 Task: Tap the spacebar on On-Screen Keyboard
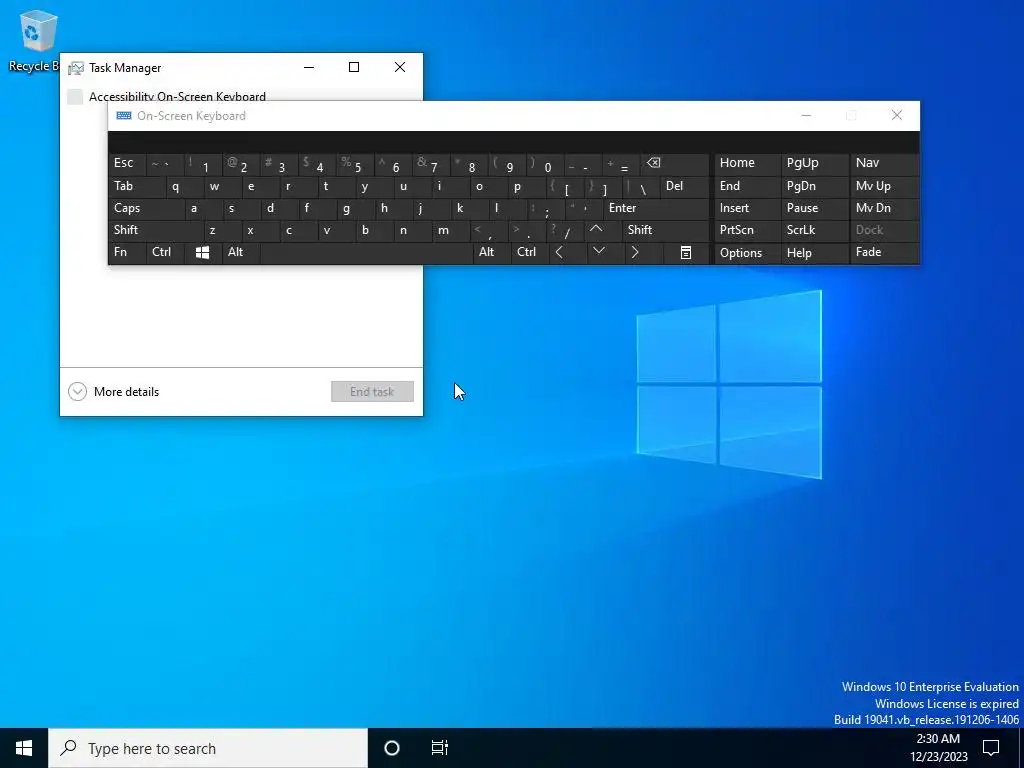click(x=366, y=253)
